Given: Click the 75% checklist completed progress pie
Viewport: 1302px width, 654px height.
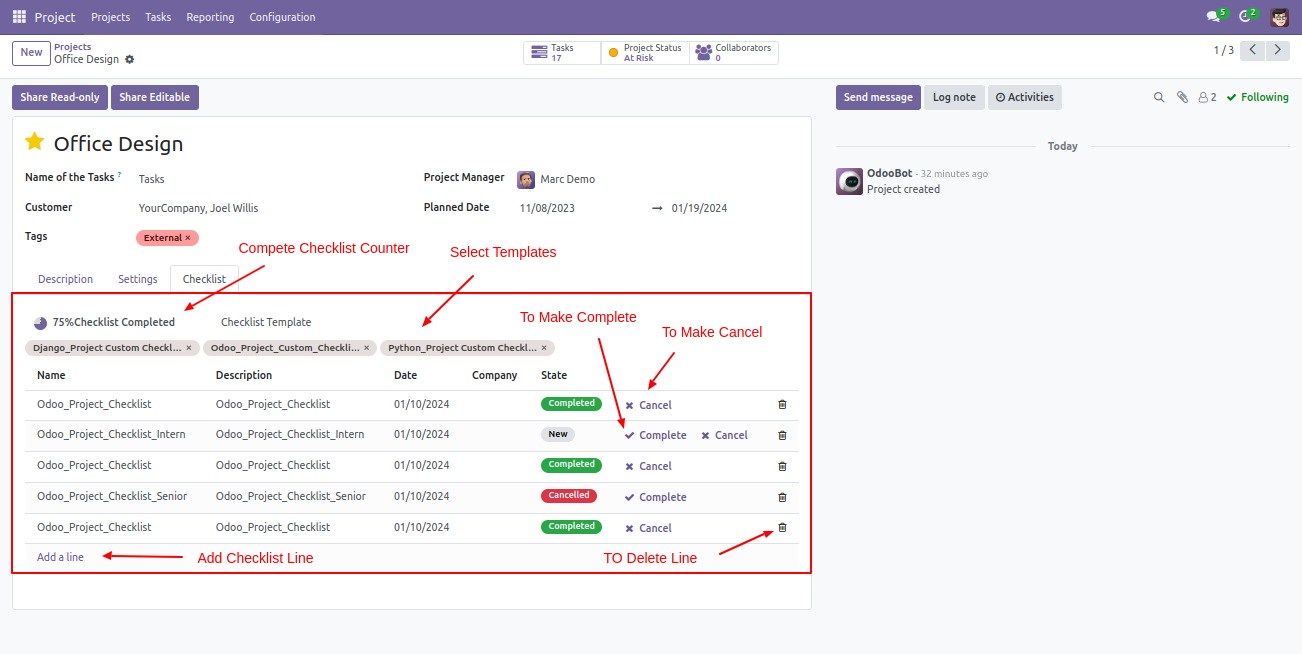Looking at the screenshot, I should click(x=40, y=323).
